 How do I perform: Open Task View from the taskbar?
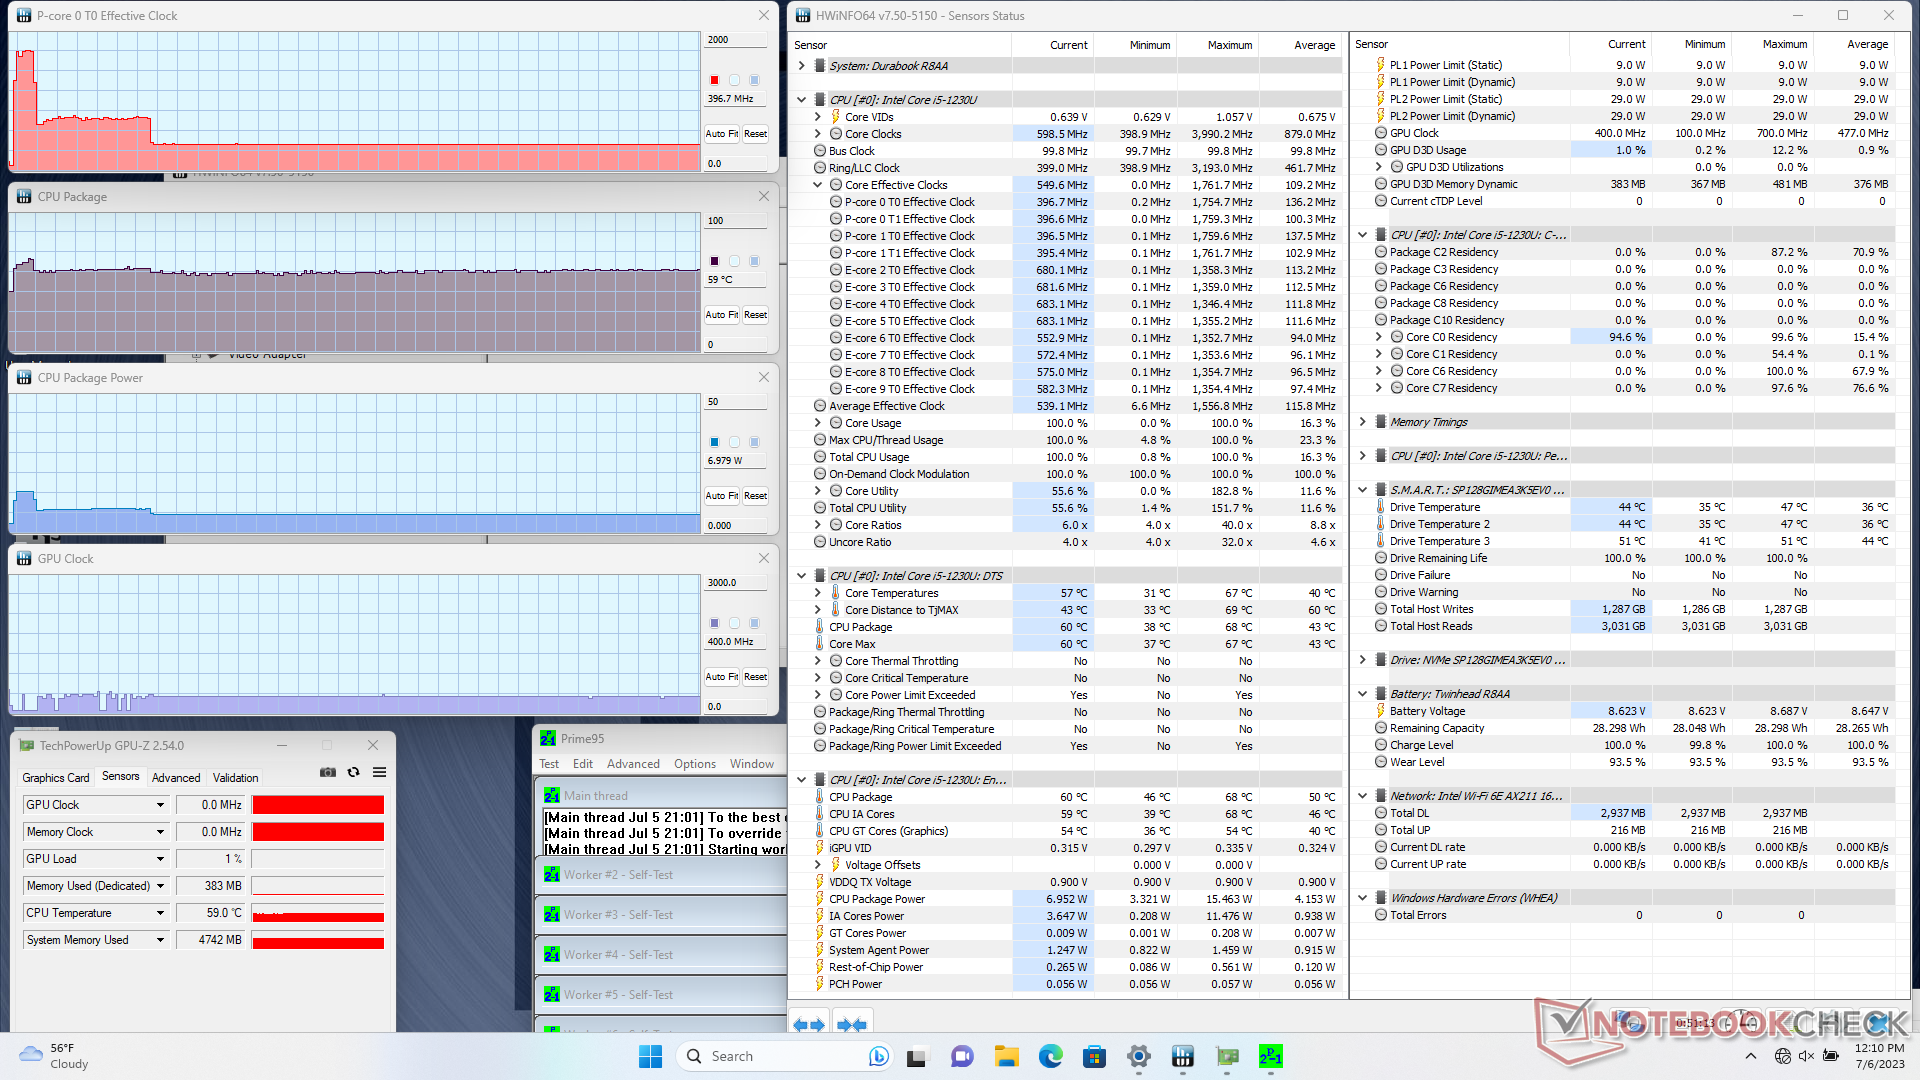(916, 1056)
